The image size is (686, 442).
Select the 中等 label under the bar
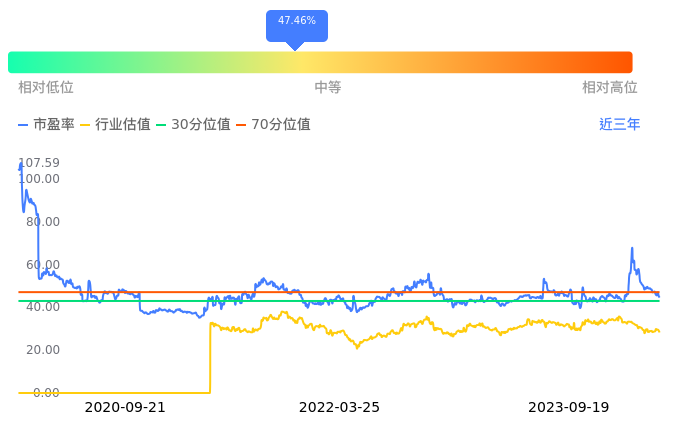(328, 88)
